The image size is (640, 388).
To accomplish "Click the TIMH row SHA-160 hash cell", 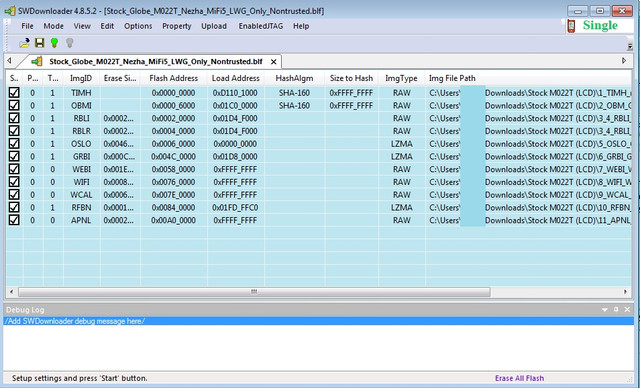I will [x=294, y=93].
